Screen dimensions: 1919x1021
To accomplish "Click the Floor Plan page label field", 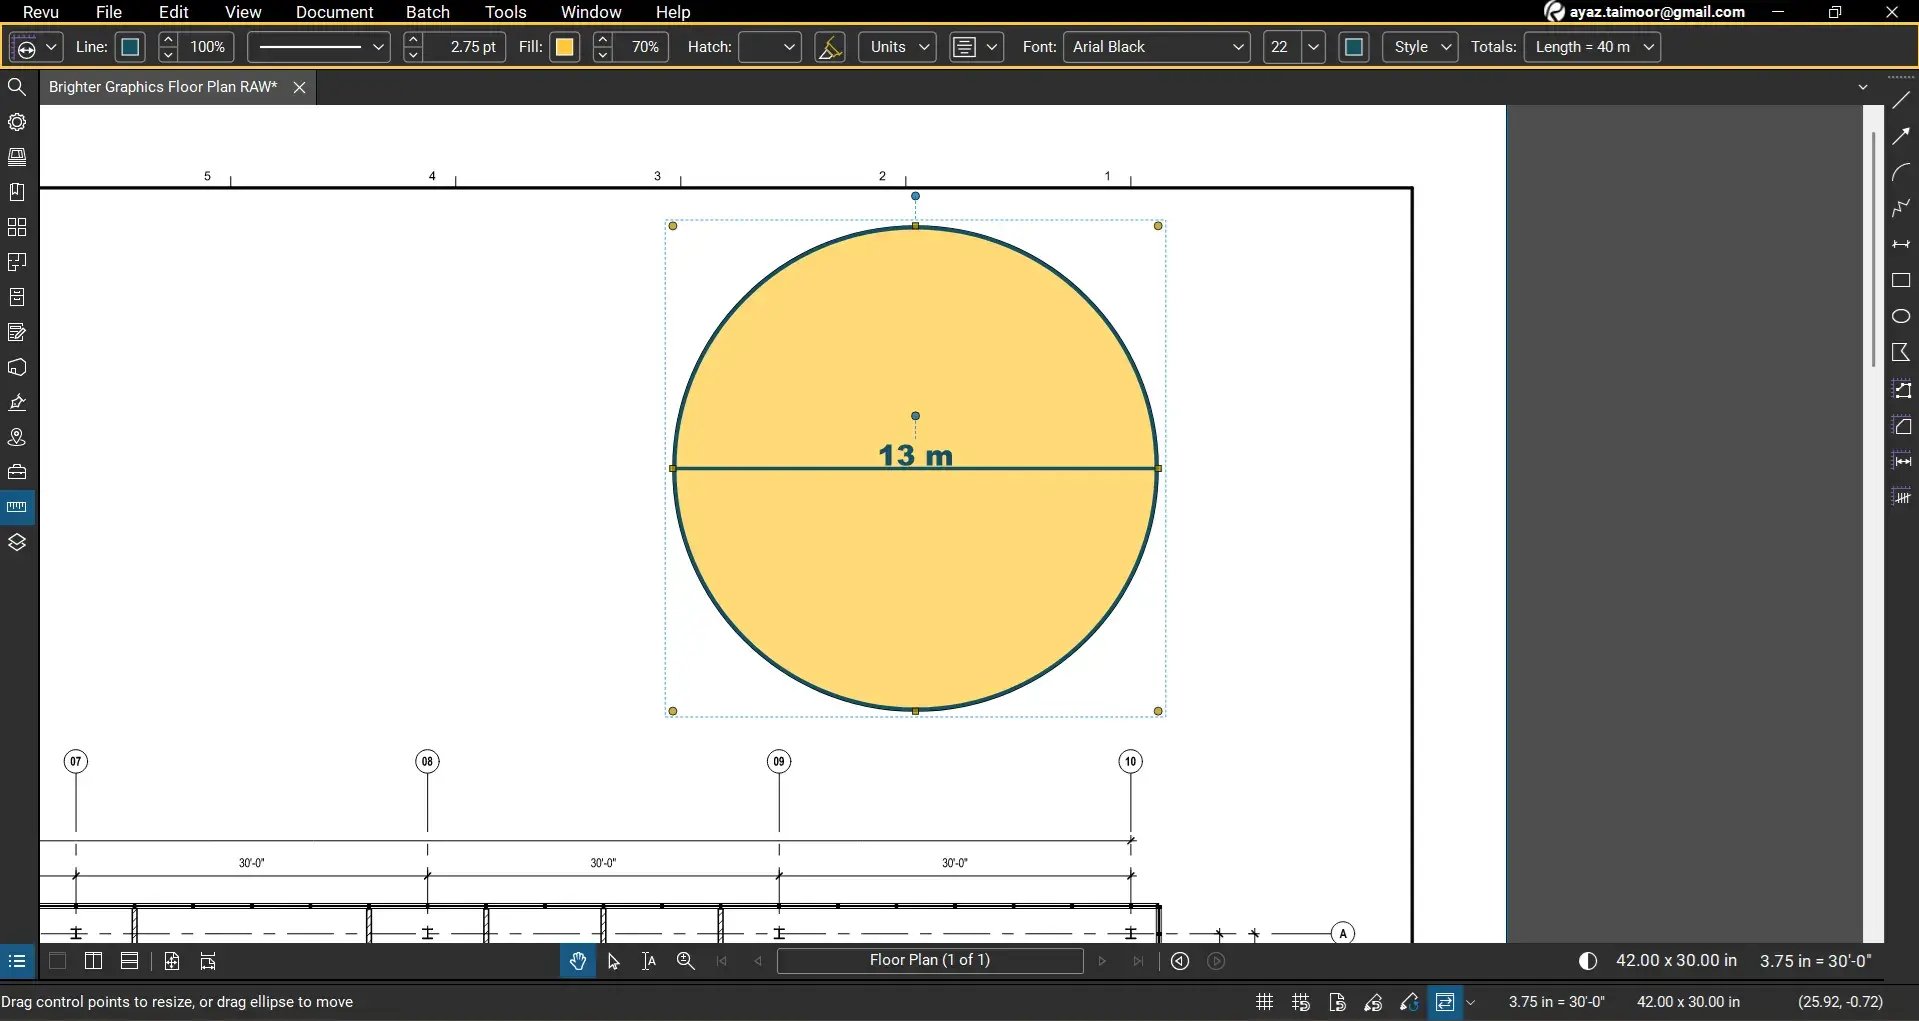I will [x=930, y=961].
